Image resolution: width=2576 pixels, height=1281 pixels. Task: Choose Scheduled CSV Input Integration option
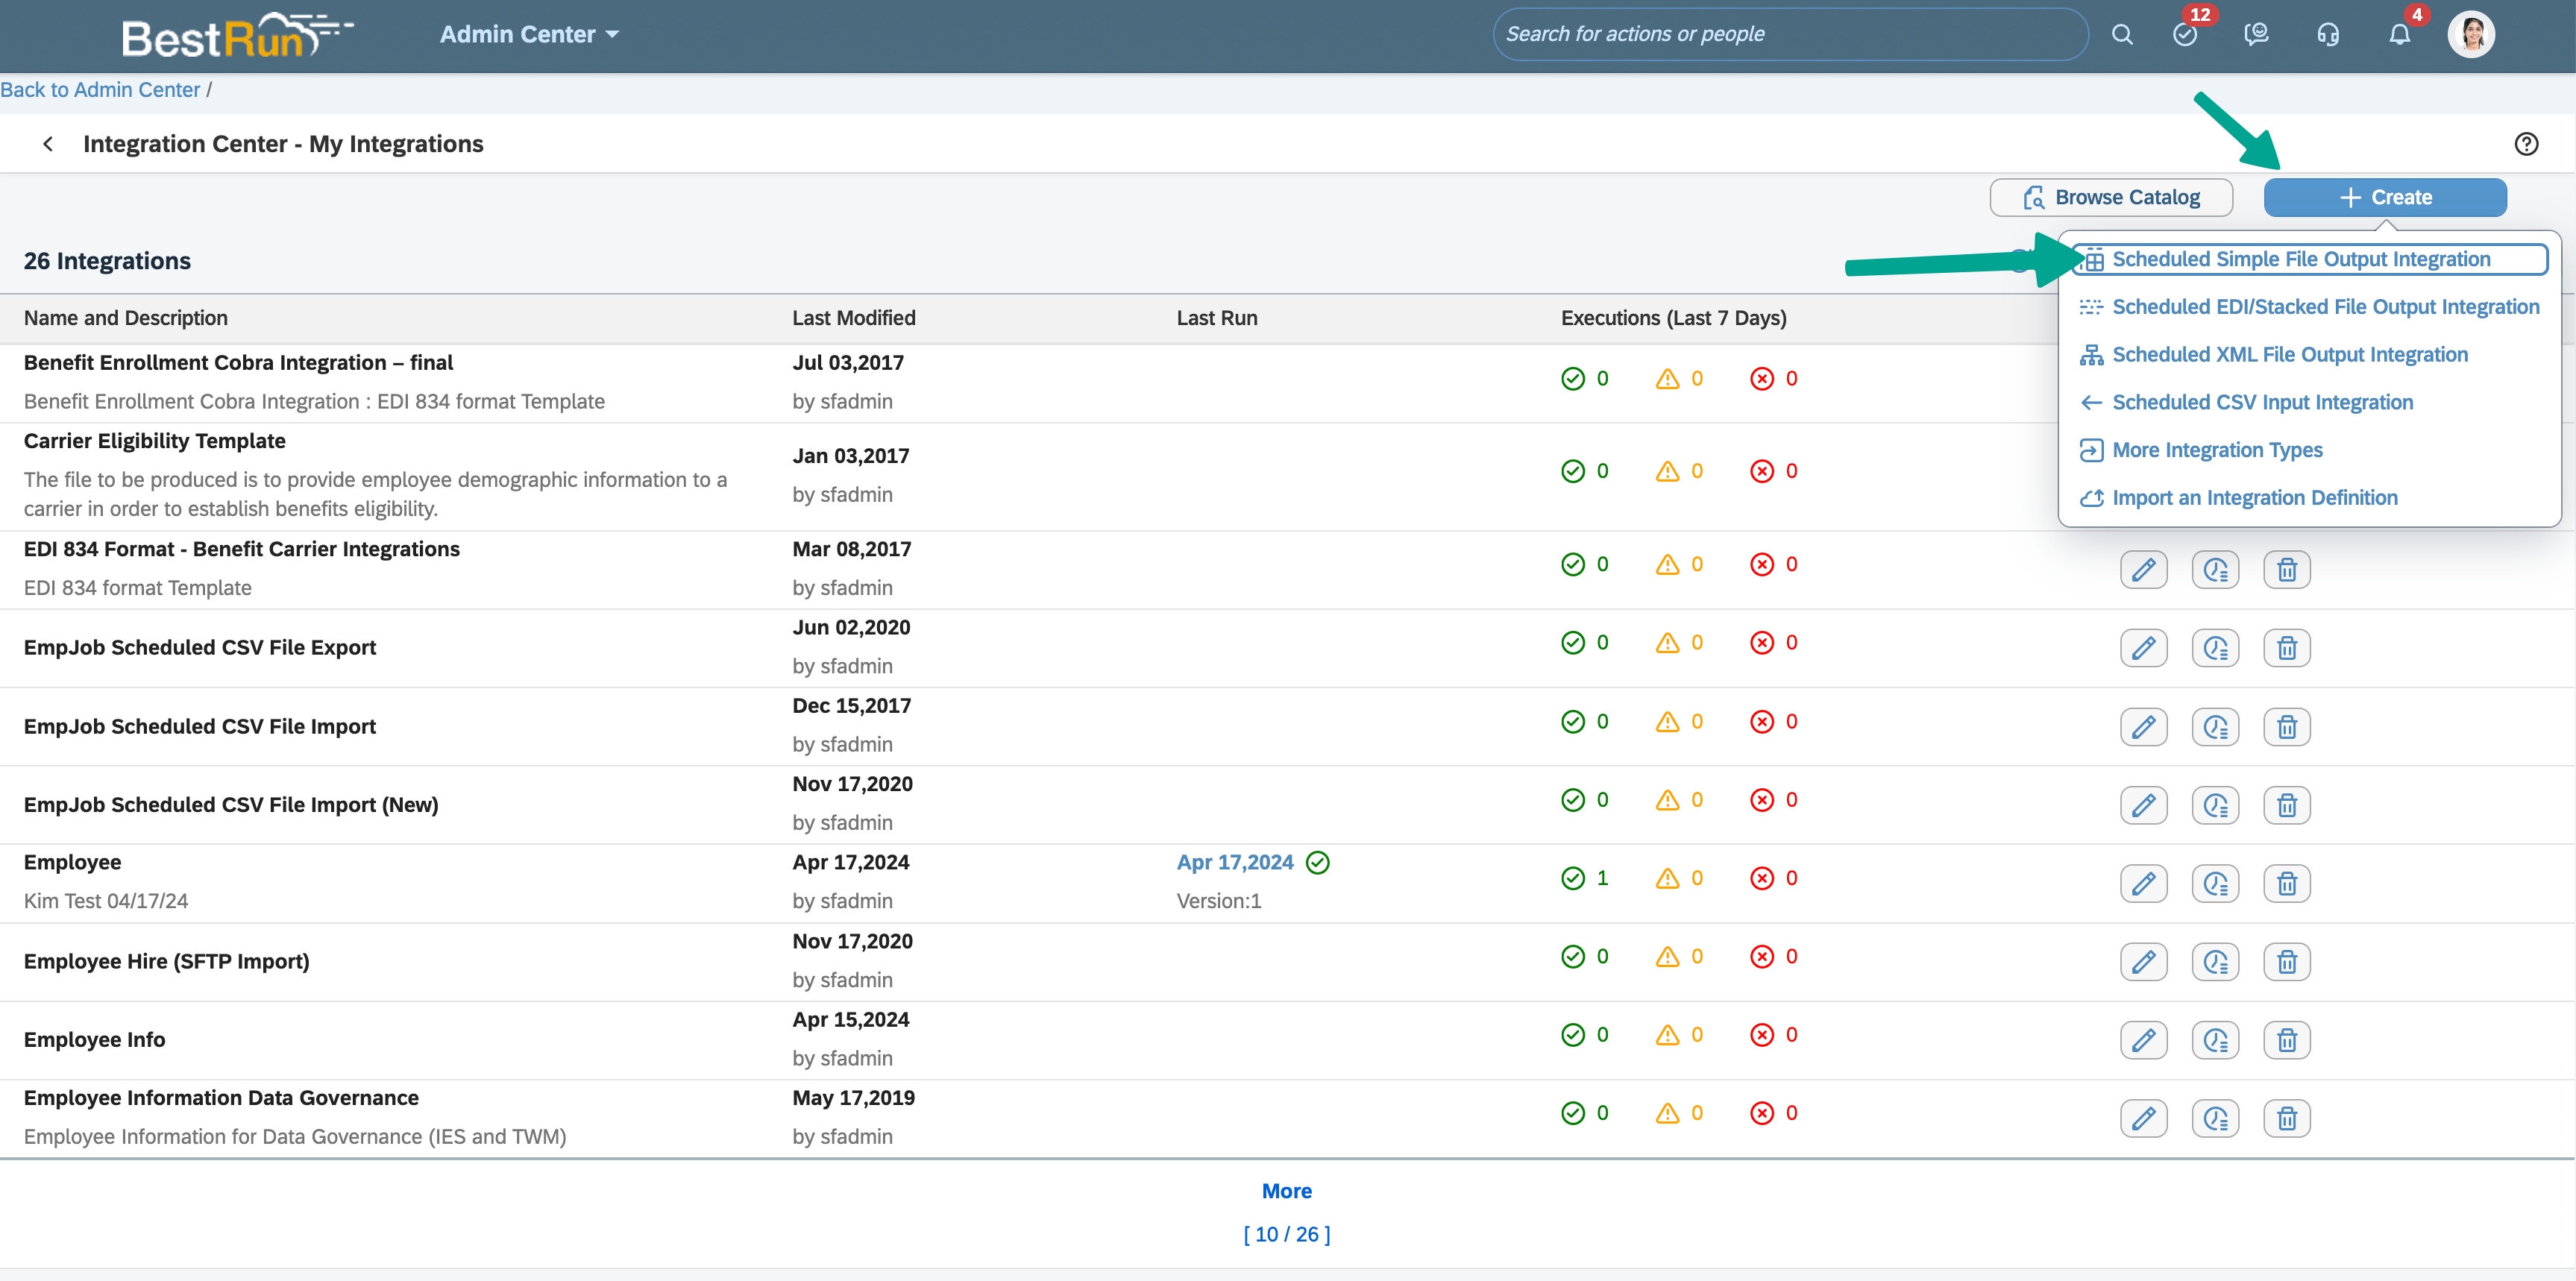tap(2262, 402)
